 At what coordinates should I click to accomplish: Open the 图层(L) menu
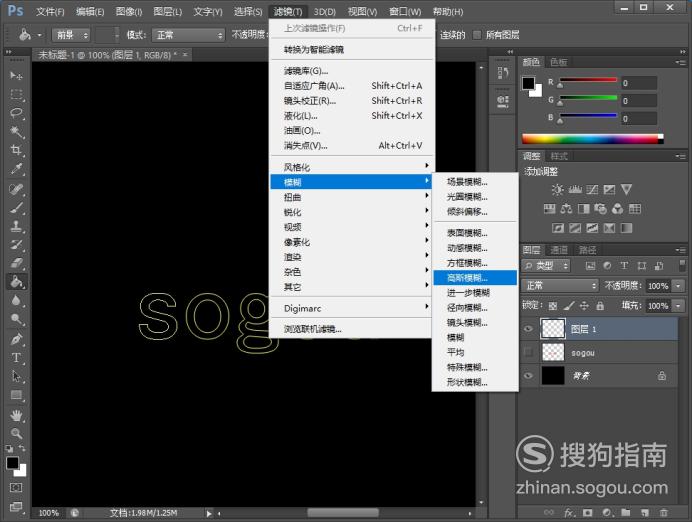167,11
